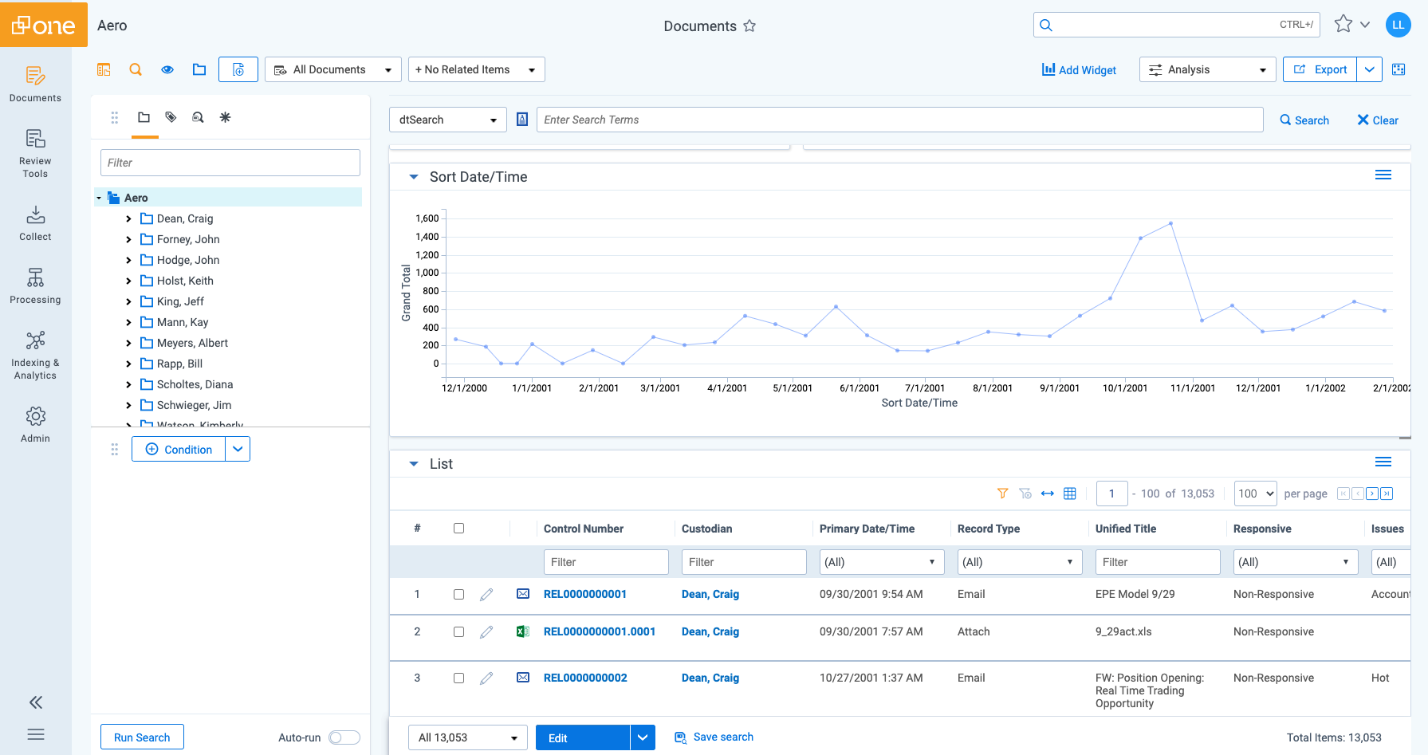The height and width of the screenshot is (755, 1428).
Task: Click the document preview eye icon
Action: (167, 69)
